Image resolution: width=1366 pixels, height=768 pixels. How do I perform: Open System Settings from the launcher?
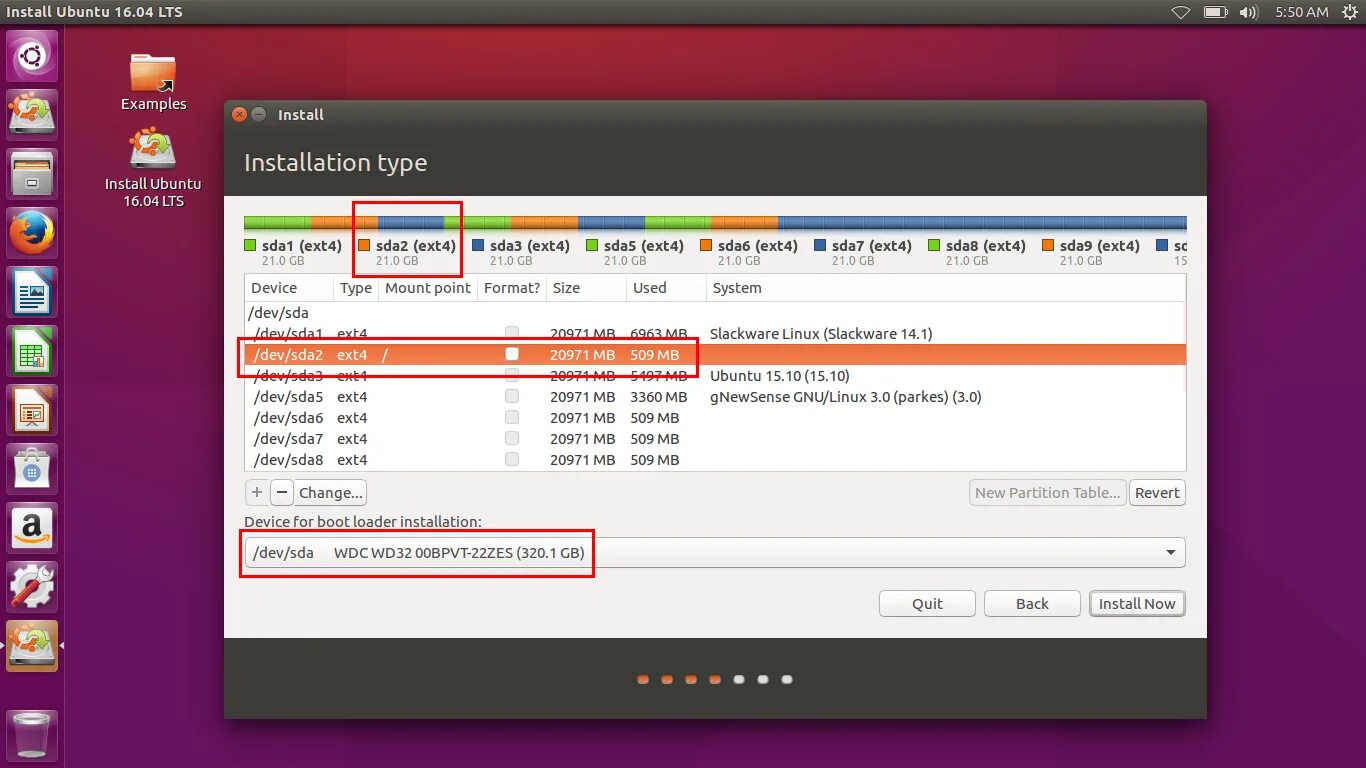point(32,587)
